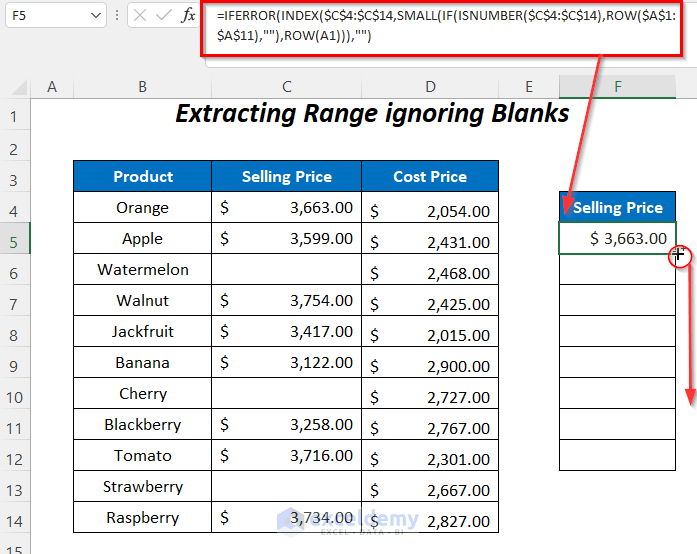Viewport: 697px width, 554px height.
Task: Click the 'Raspberry' product cell
Action: click(142, 518)
